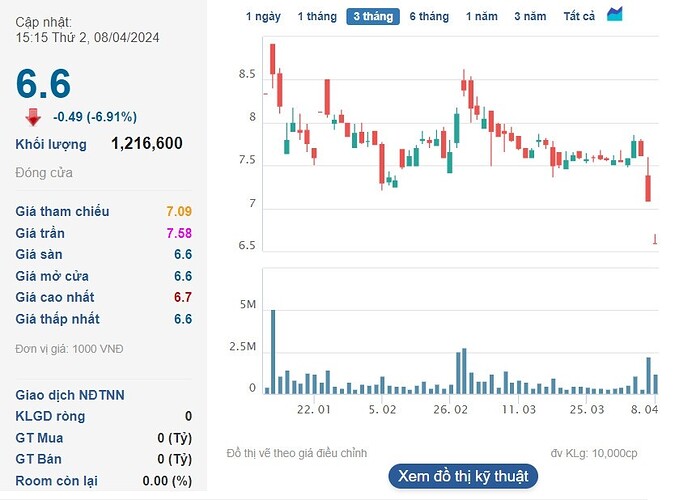Click the last red candlestick near 8.04
This screenshot has height=500, width=674.
(655, 239)
